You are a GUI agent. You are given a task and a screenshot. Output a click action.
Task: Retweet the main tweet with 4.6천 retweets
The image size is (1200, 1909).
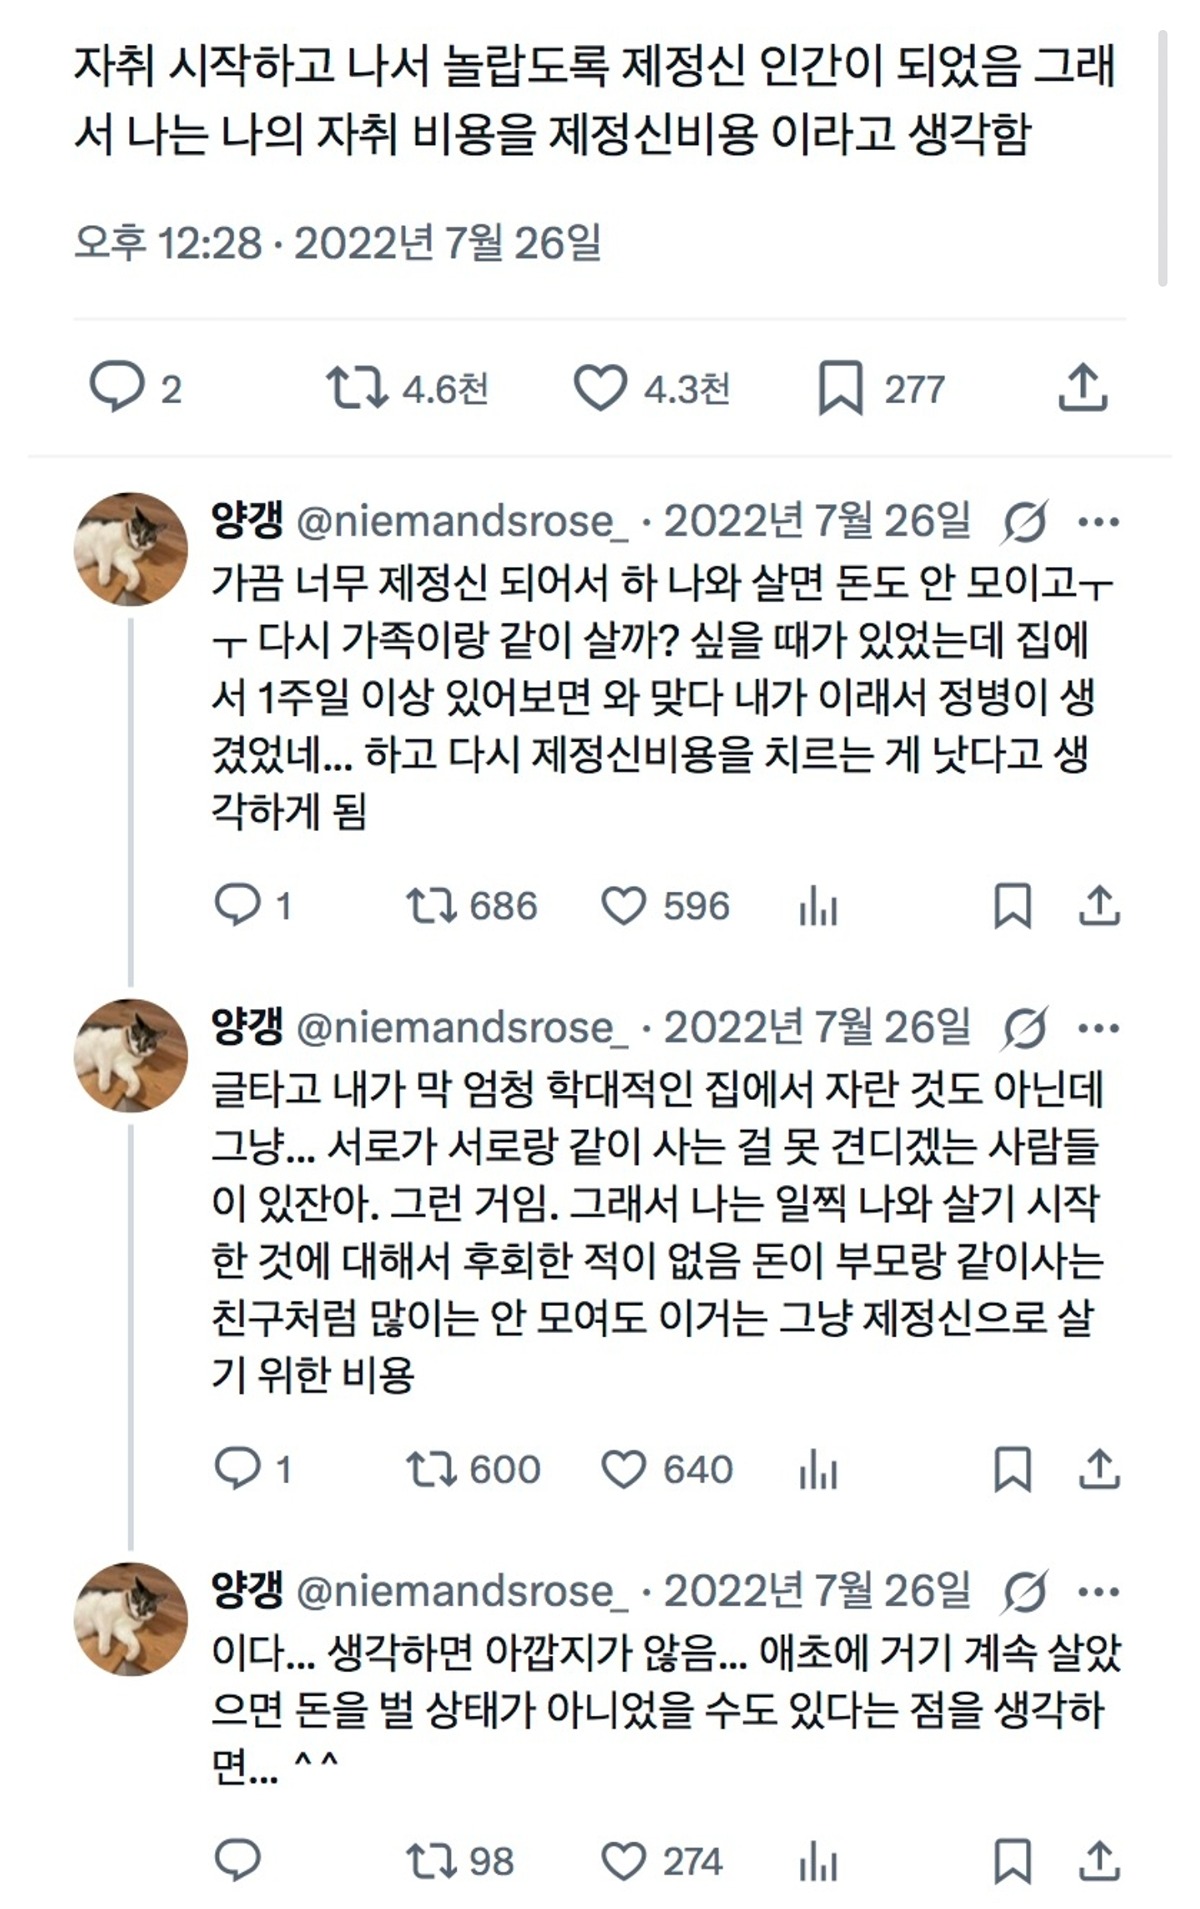(x=357, y=387)
